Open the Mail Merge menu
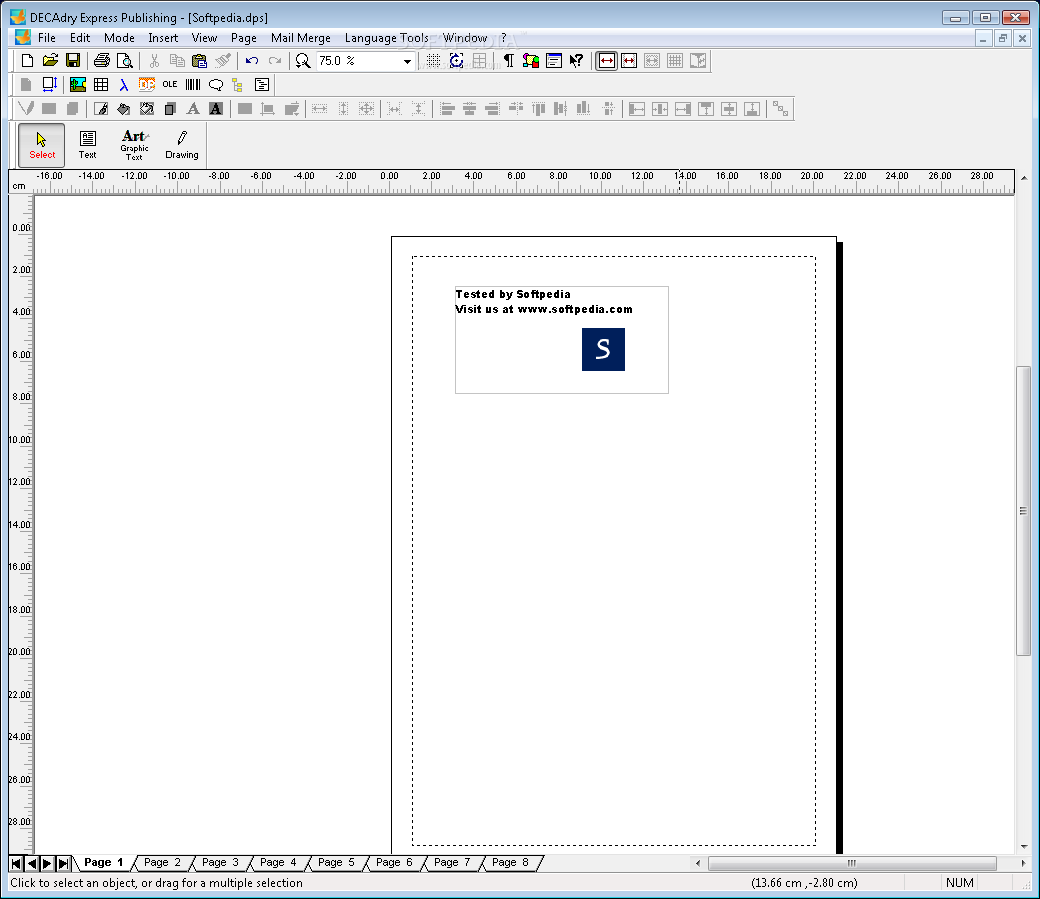This screenshot has height=899, width=1040. click(x=300, y=38)
